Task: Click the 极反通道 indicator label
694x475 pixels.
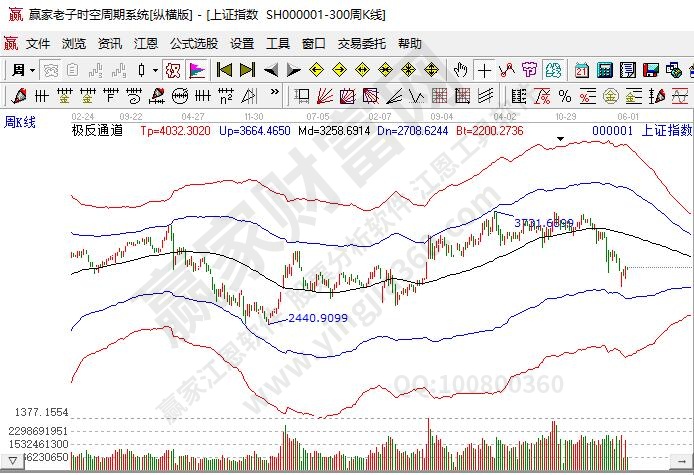Action: pyautogui.click(x=97, y=130)
